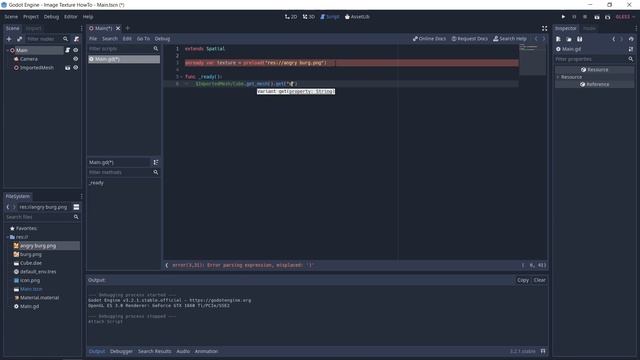Open script editor Go To menu
This screenshot has width=640, height=360.
[143, 39]
